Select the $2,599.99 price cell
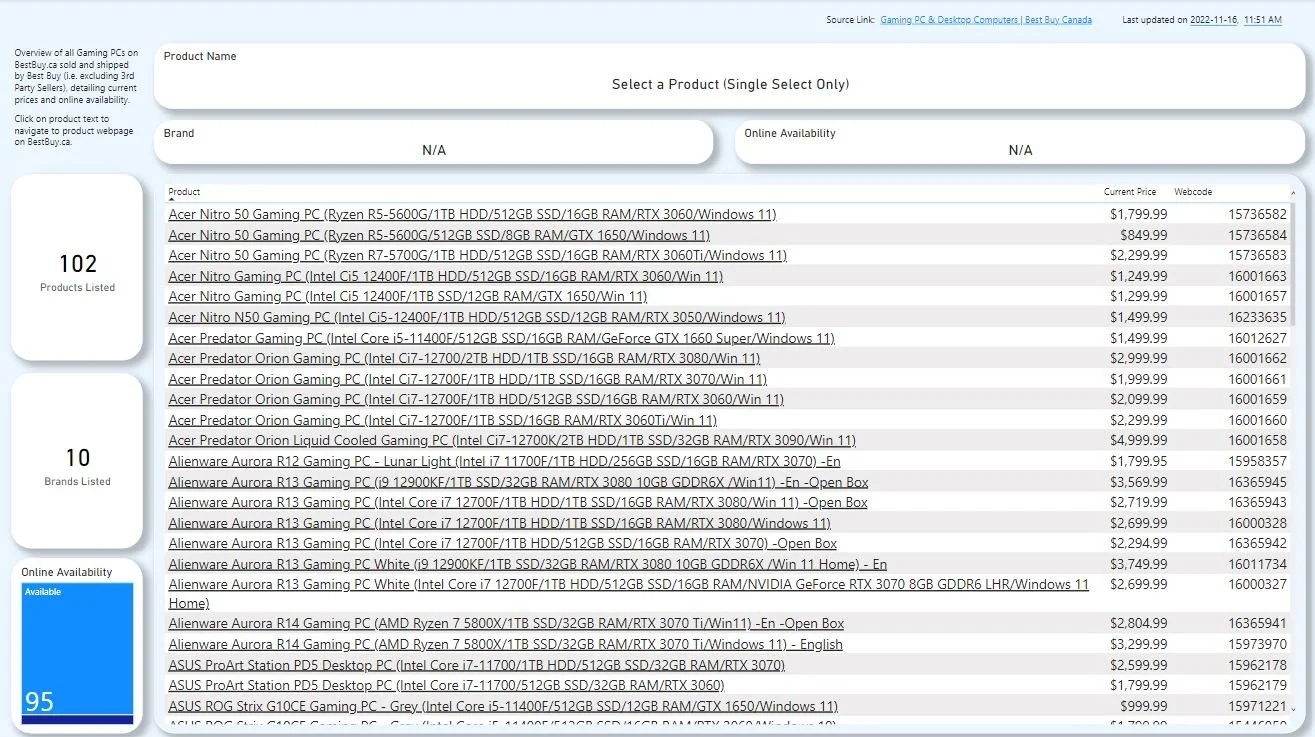Image resolution: width=1315 pixels, height=737 pixels. click(1138, 665)
